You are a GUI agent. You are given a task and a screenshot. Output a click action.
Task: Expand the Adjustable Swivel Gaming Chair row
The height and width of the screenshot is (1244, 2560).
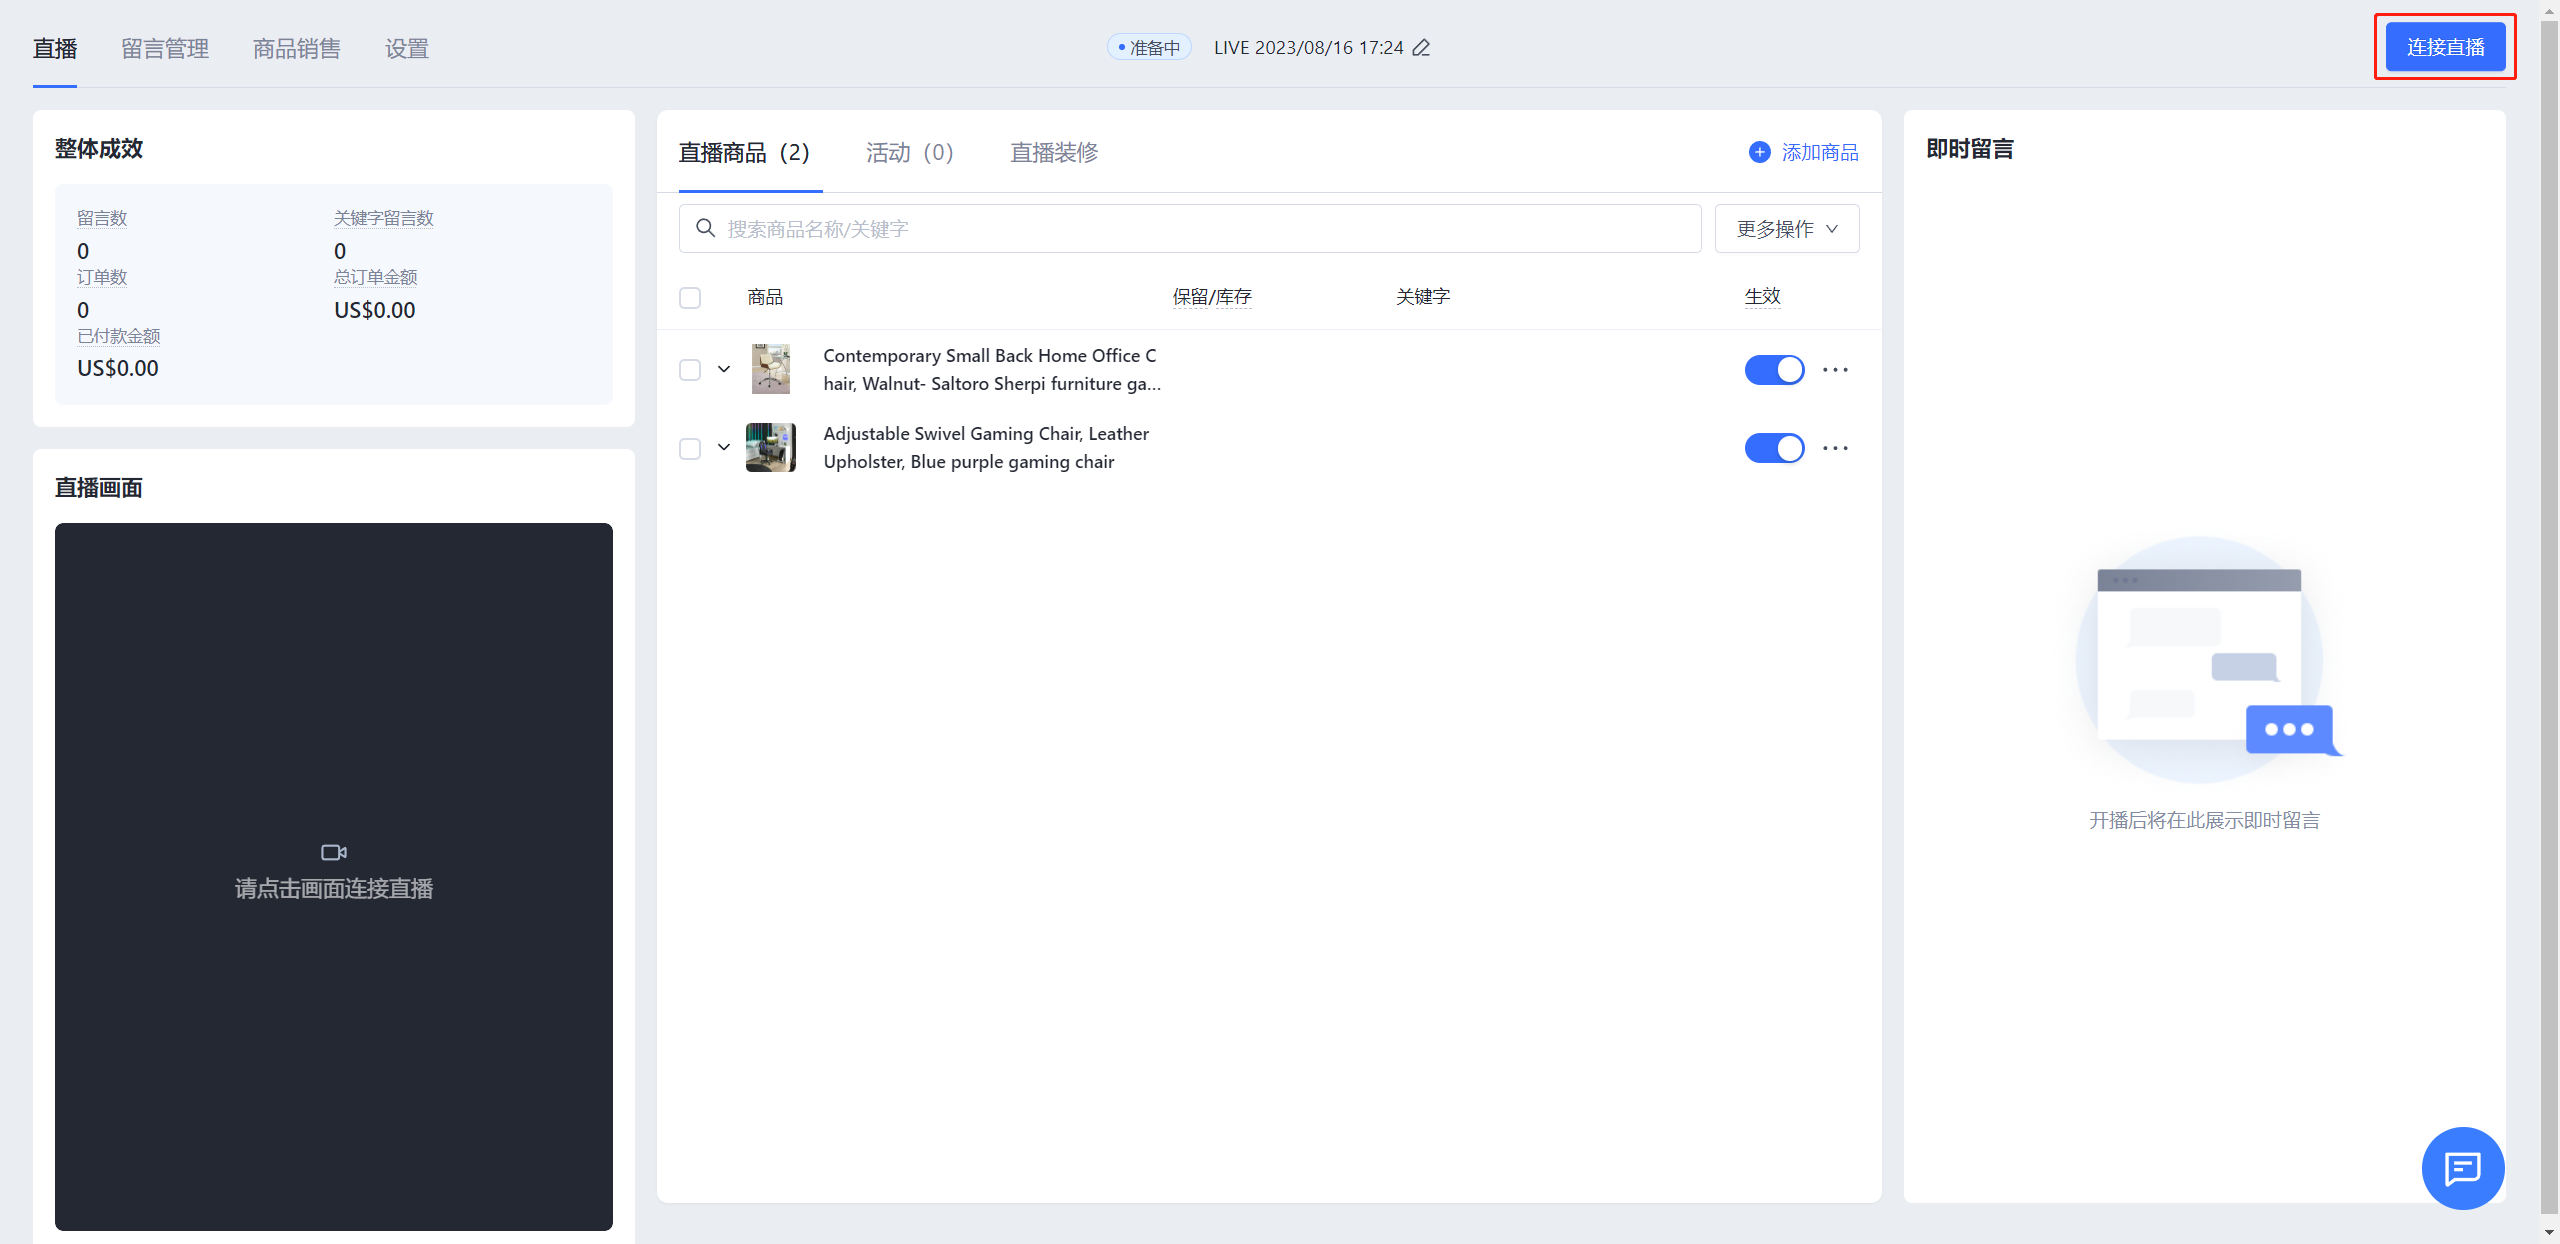[724, 447]
